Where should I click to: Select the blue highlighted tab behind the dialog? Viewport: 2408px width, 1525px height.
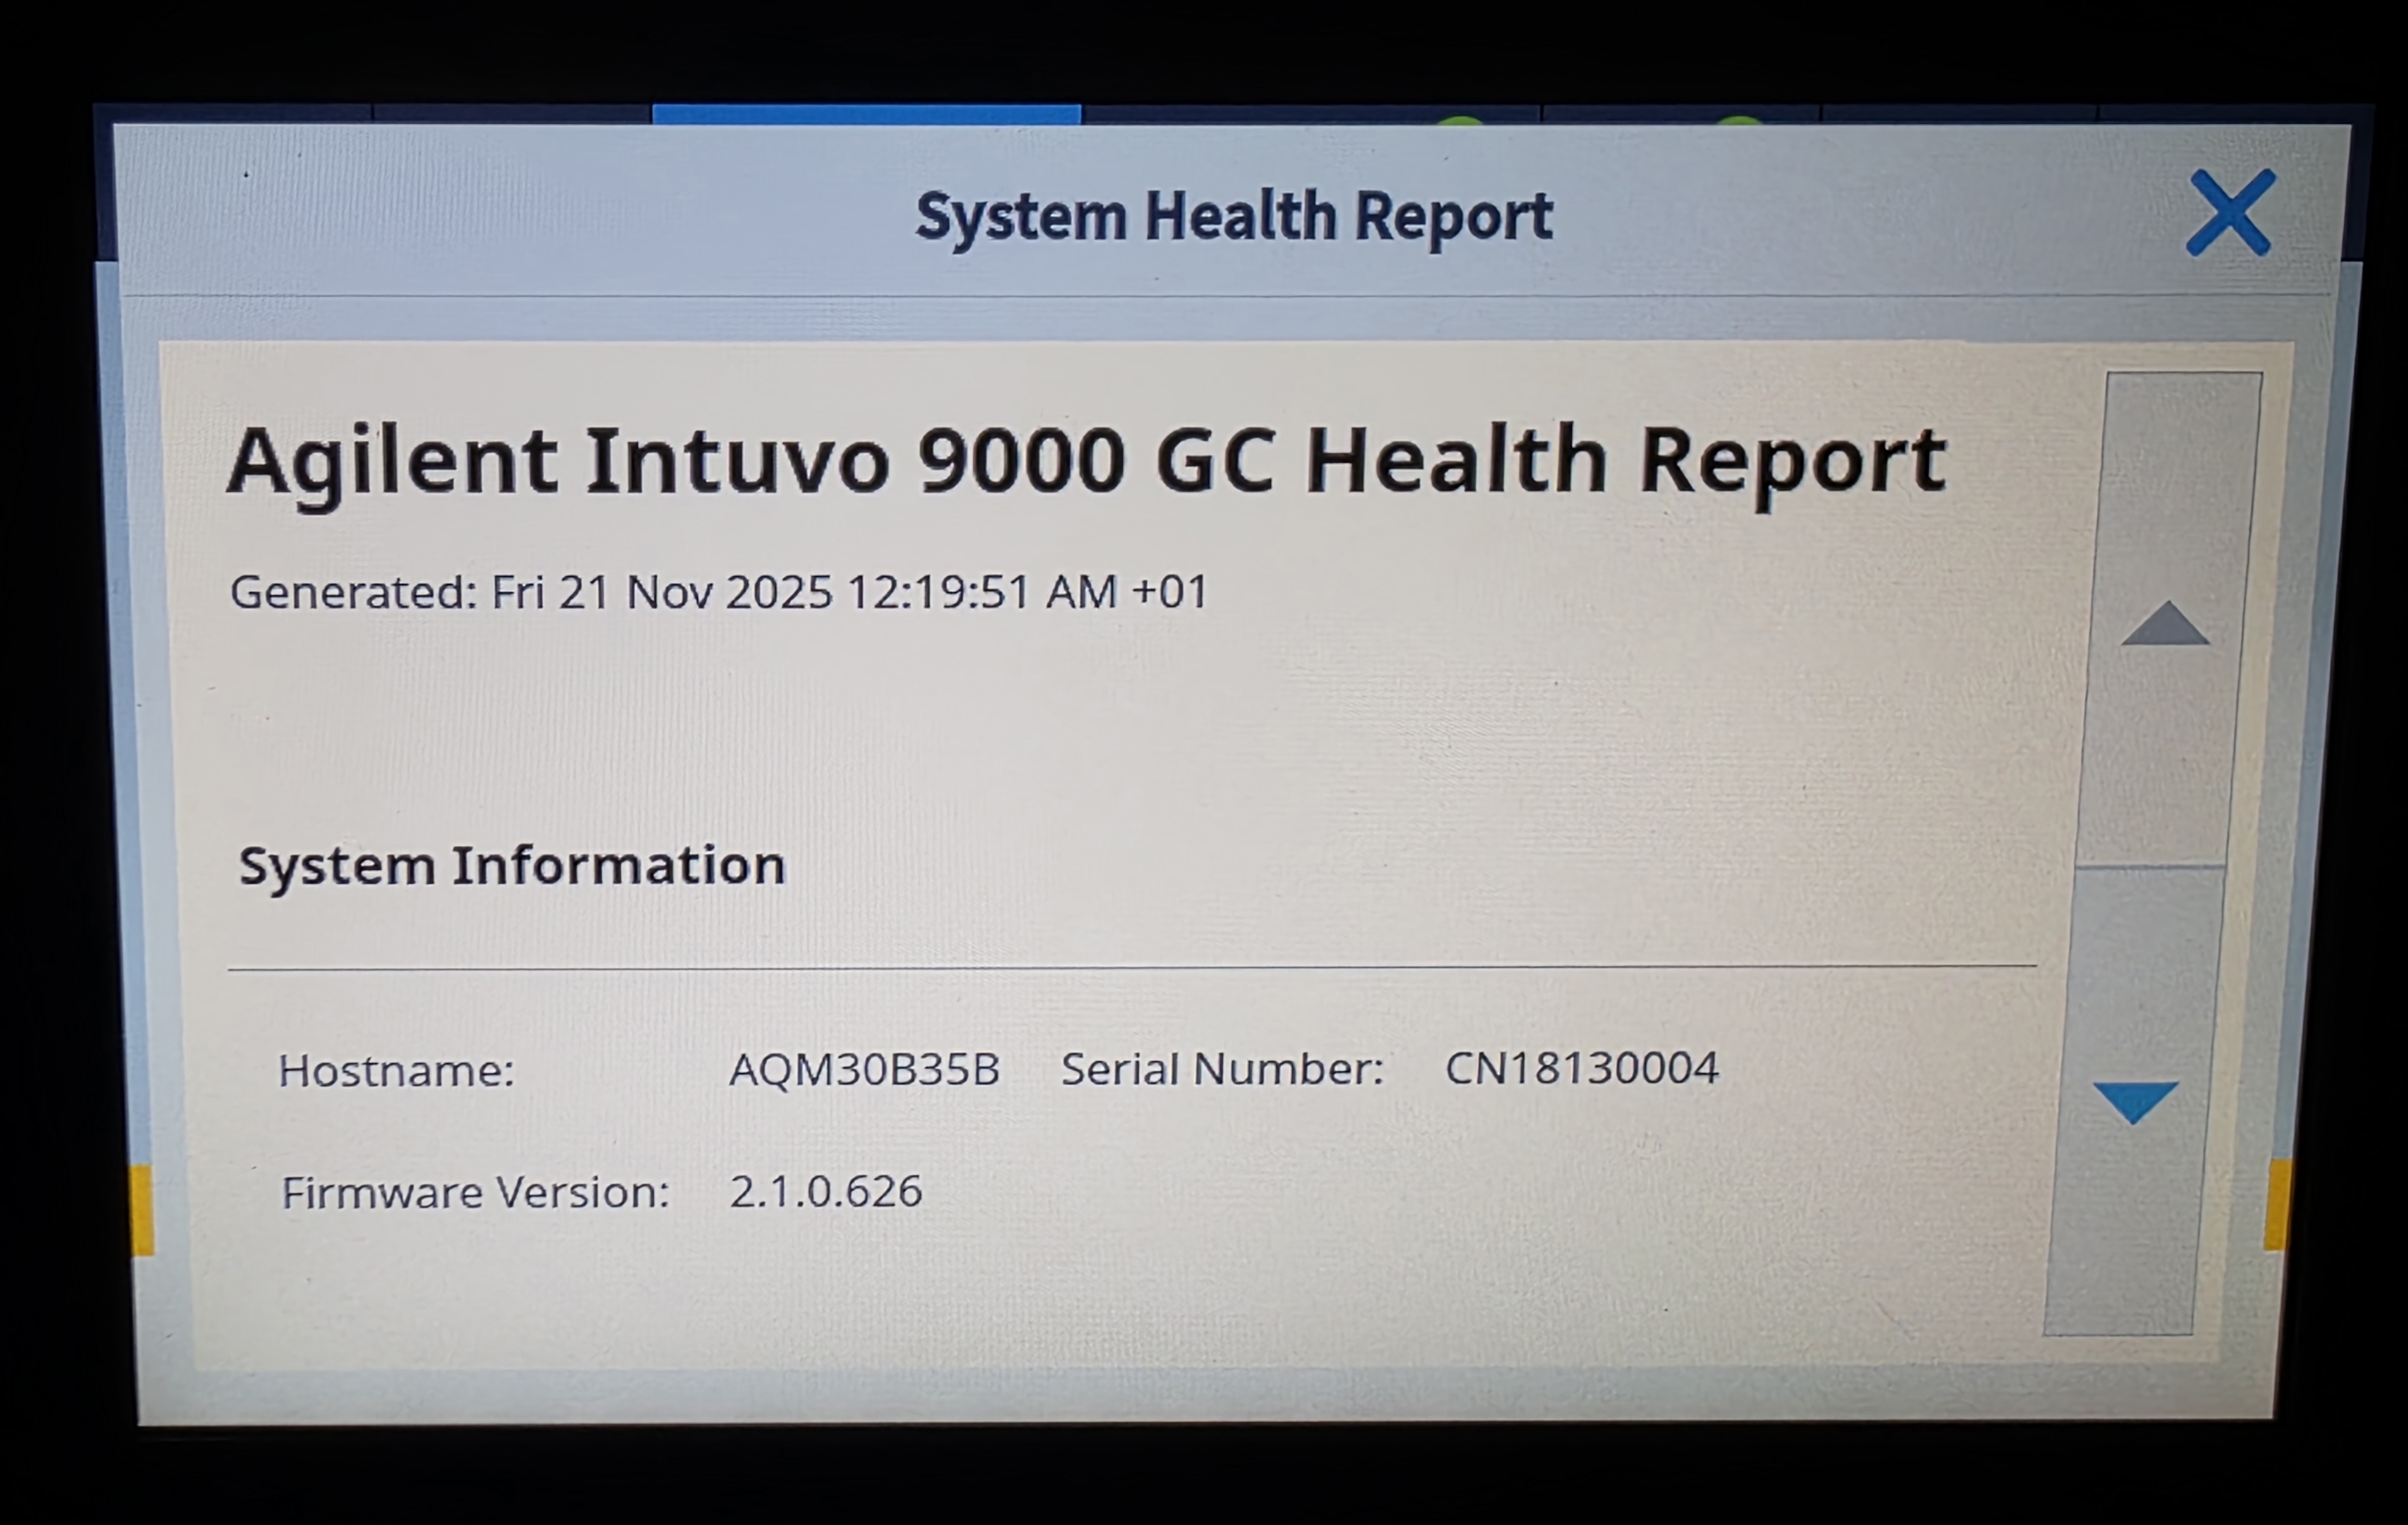(x=866, y=114)
